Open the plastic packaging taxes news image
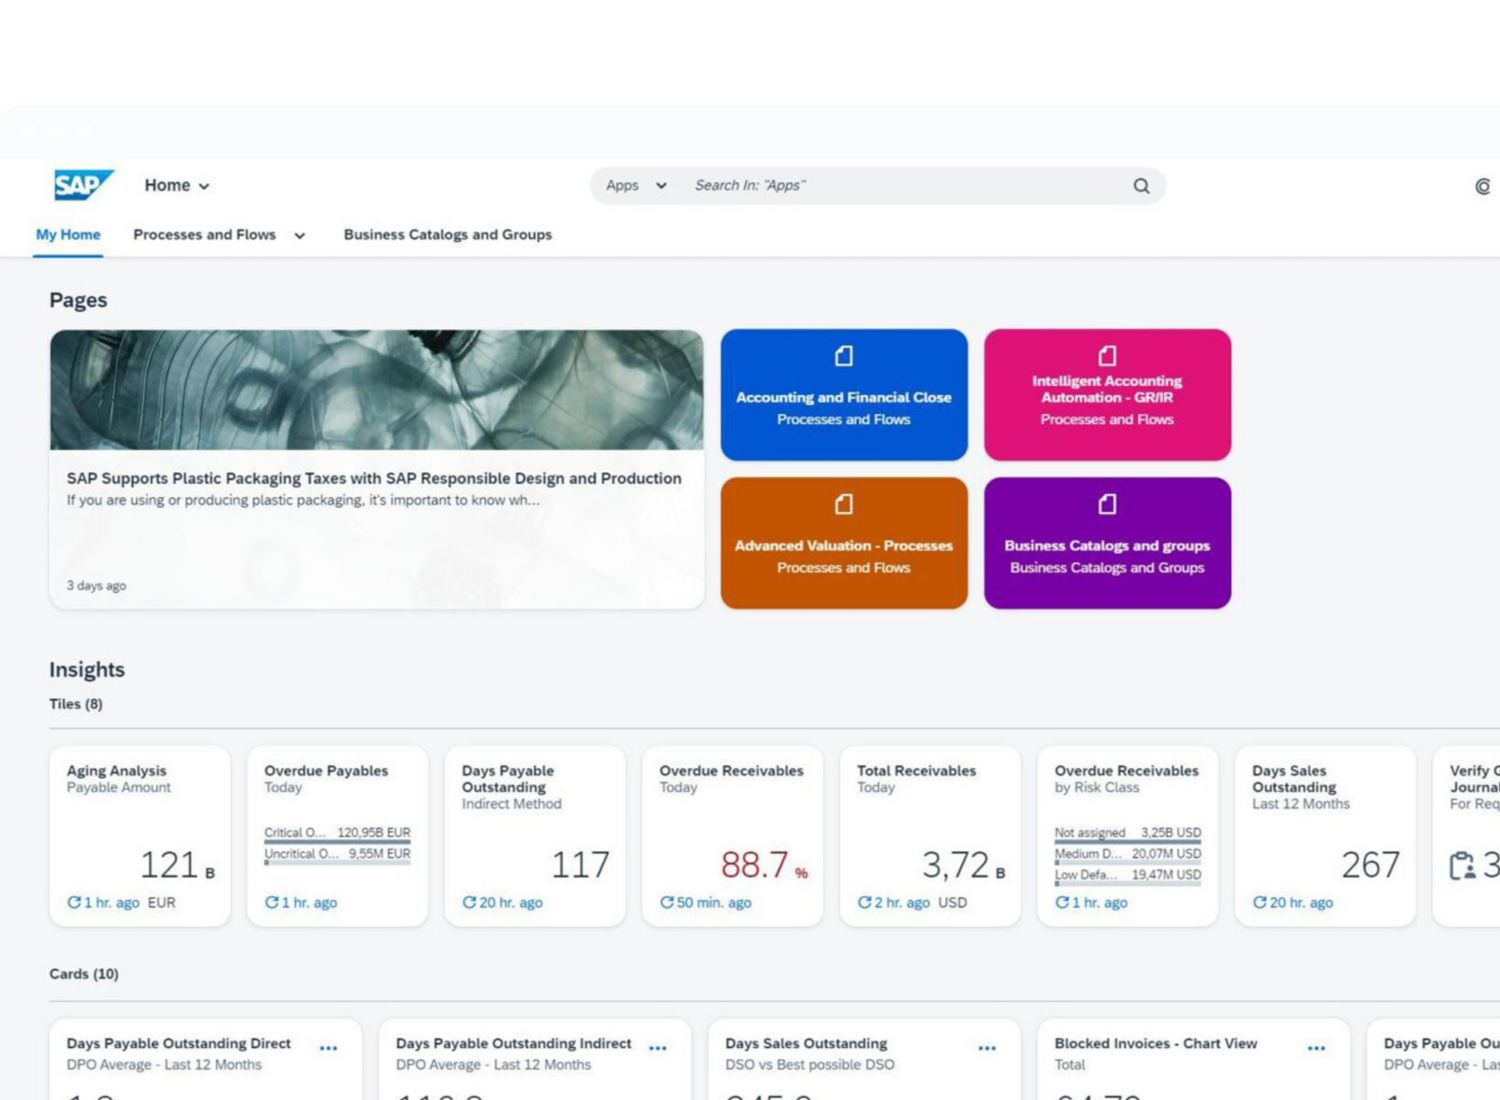This screenshot has width=1500, height=1100. 376,390
